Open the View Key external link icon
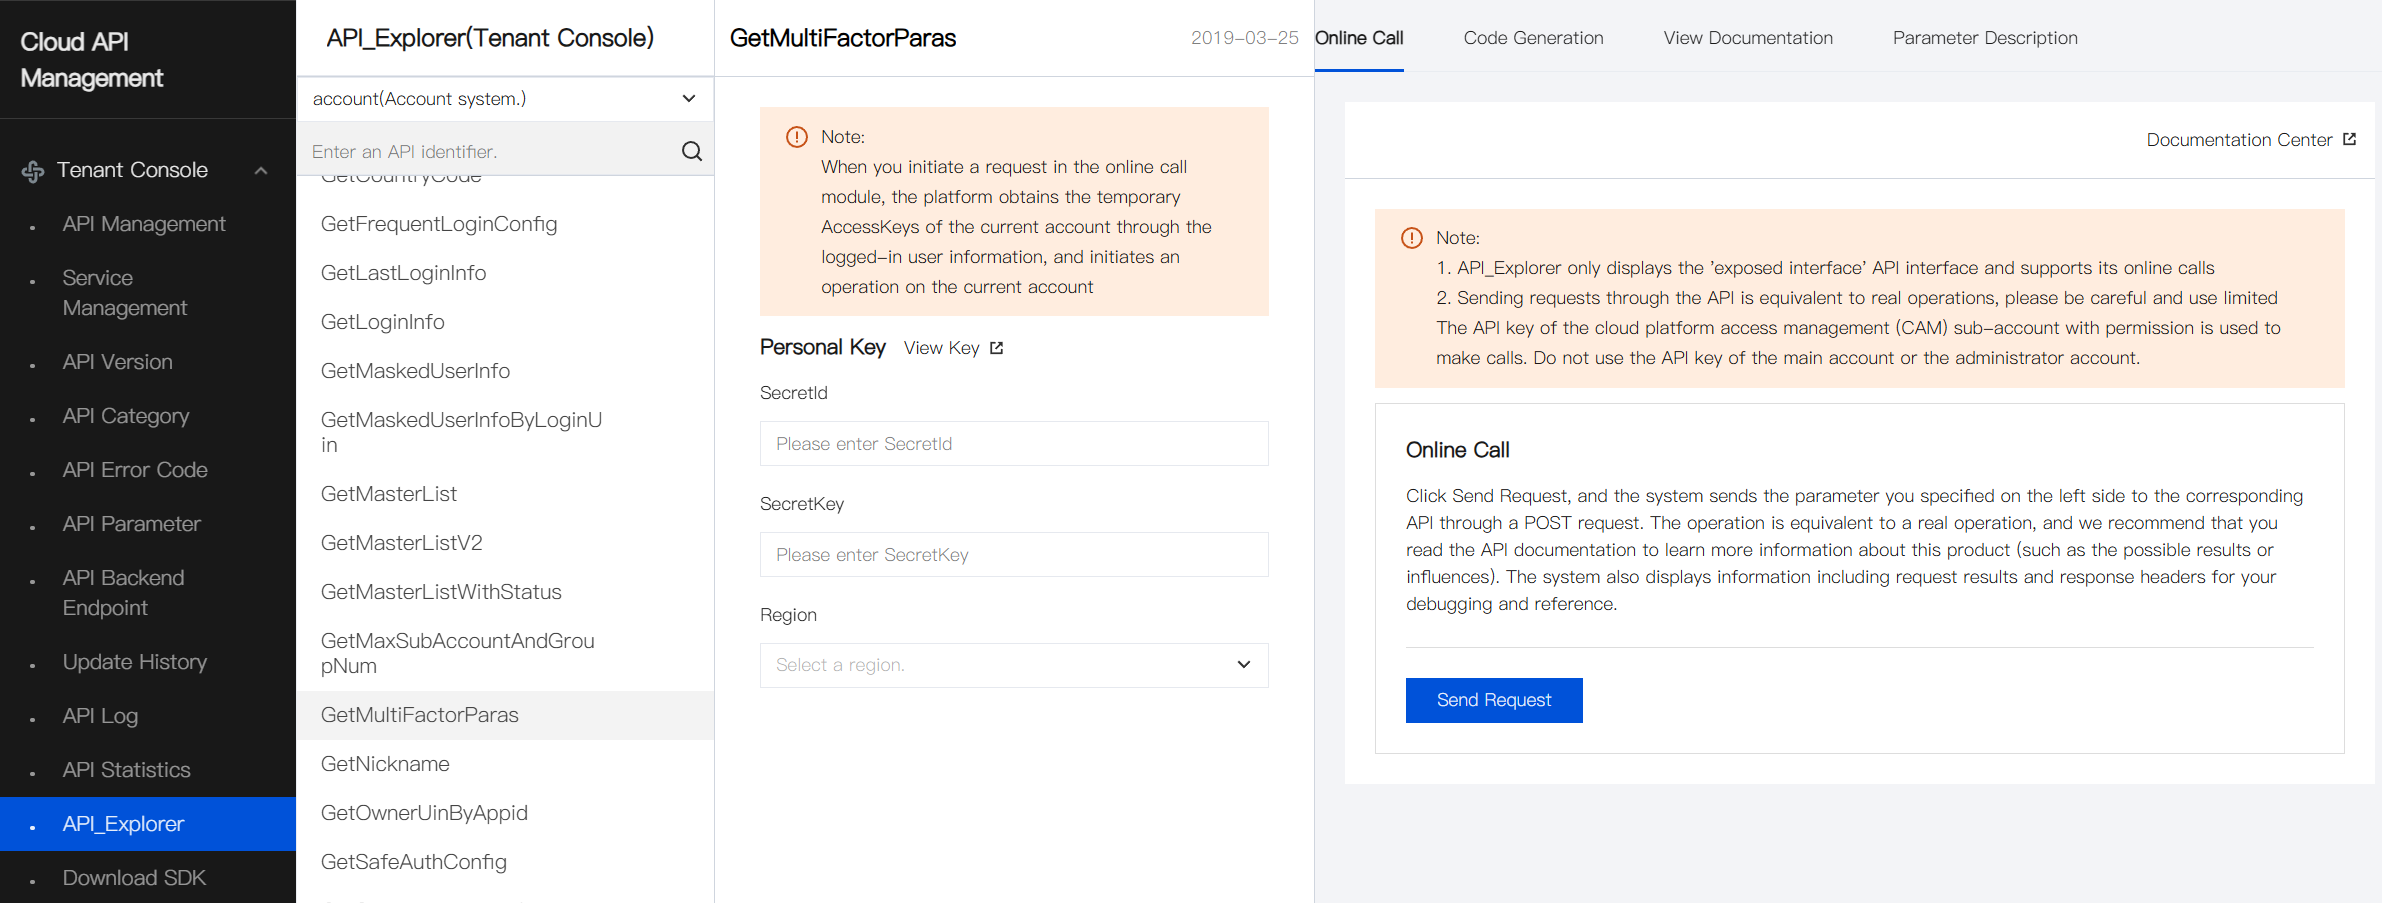 tap(996, 348)
